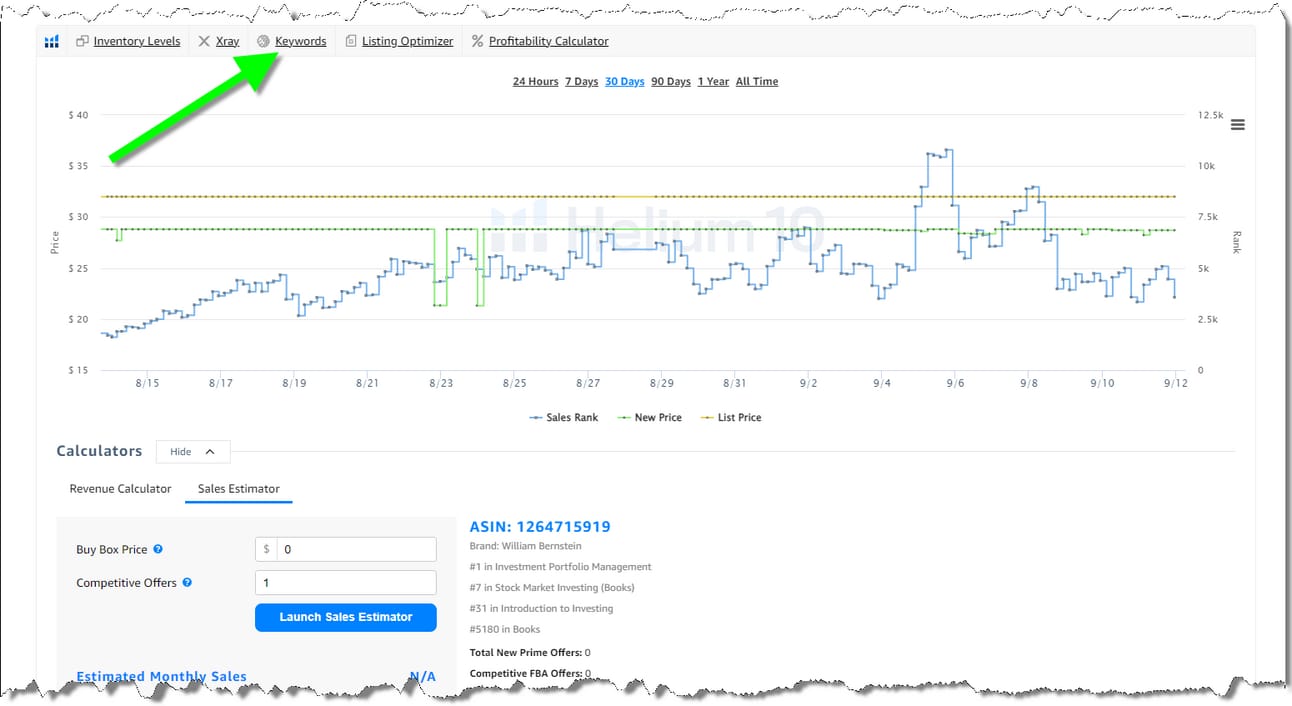Set chart range to 1 Year
1292x706 pixels.
tap(713, 81)
